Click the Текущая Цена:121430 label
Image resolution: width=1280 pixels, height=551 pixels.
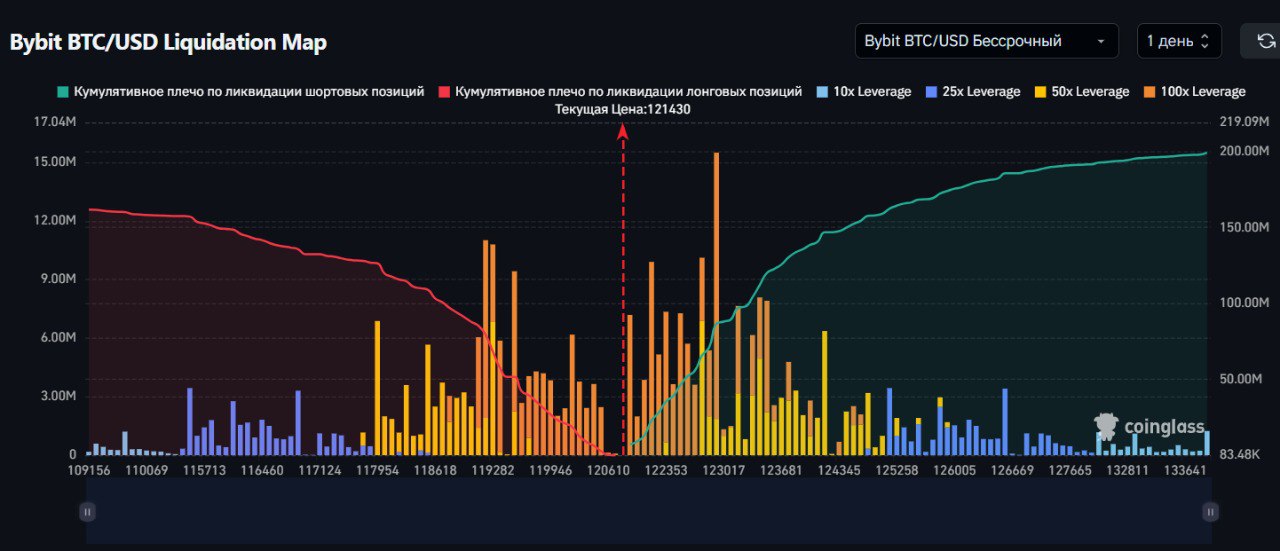click(623, 109)
